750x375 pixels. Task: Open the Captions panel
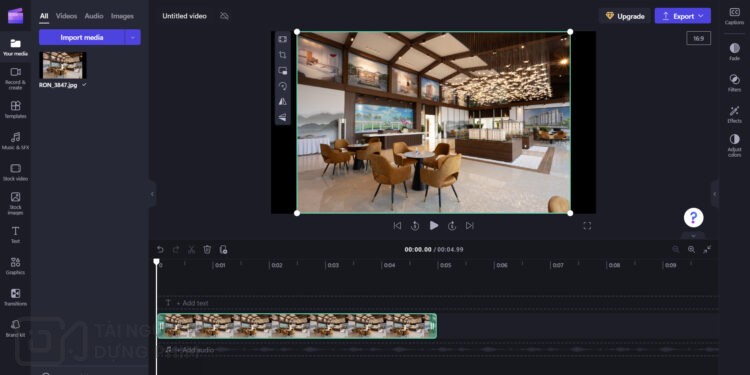[x=734, y=16]
